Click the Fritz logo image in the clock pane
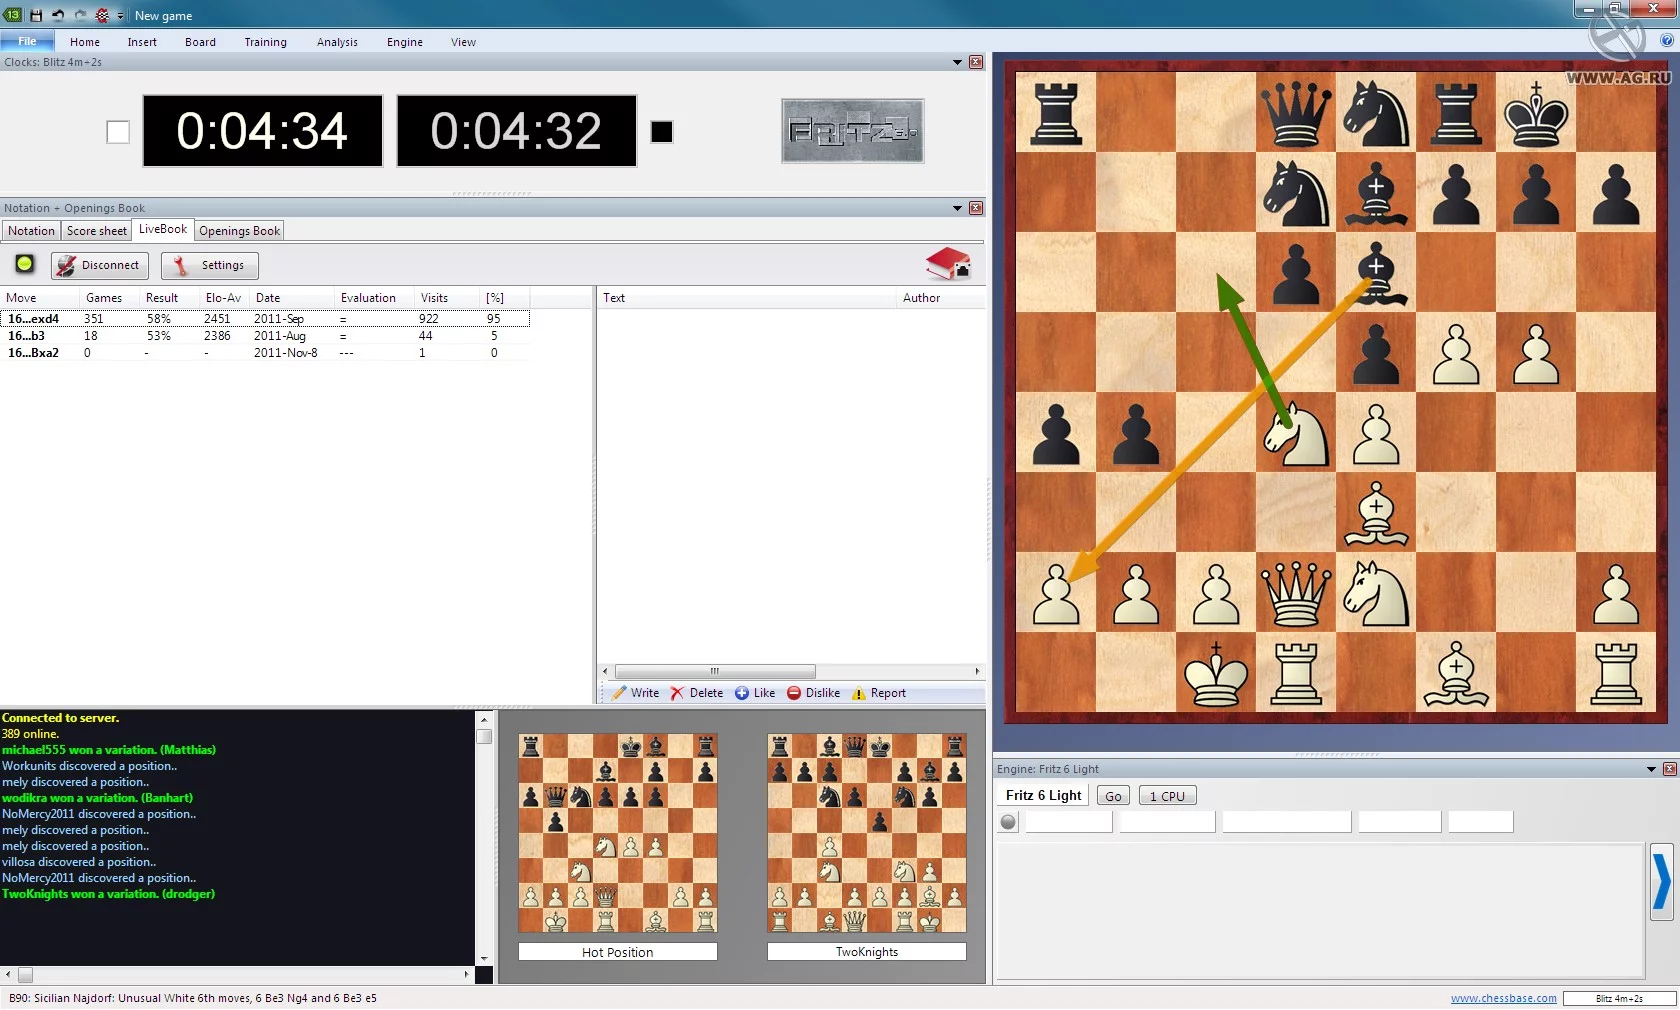 852,131
